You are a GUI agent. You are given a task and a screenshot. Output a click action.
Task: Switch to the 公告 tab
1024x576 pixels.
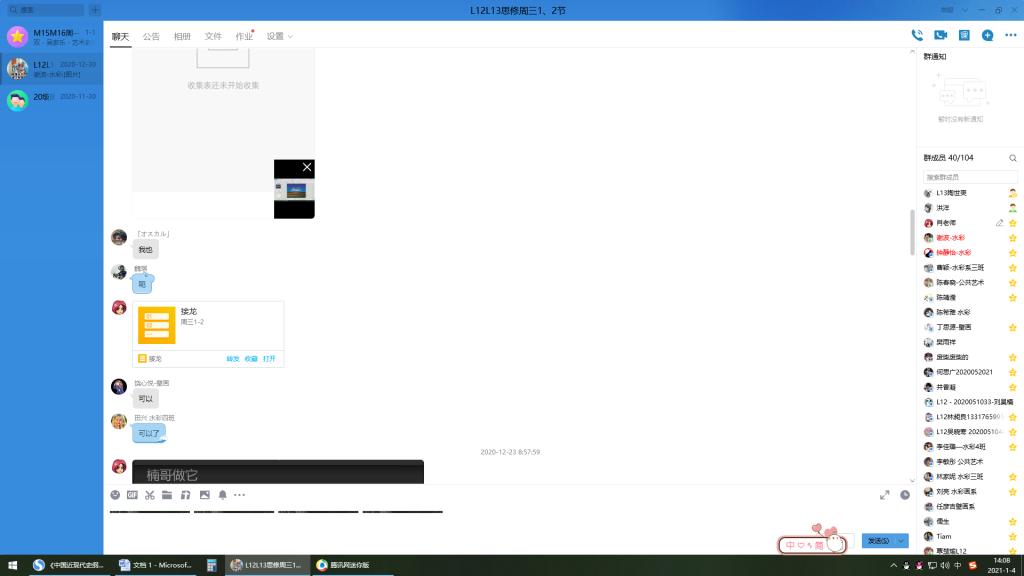(151, 36)
